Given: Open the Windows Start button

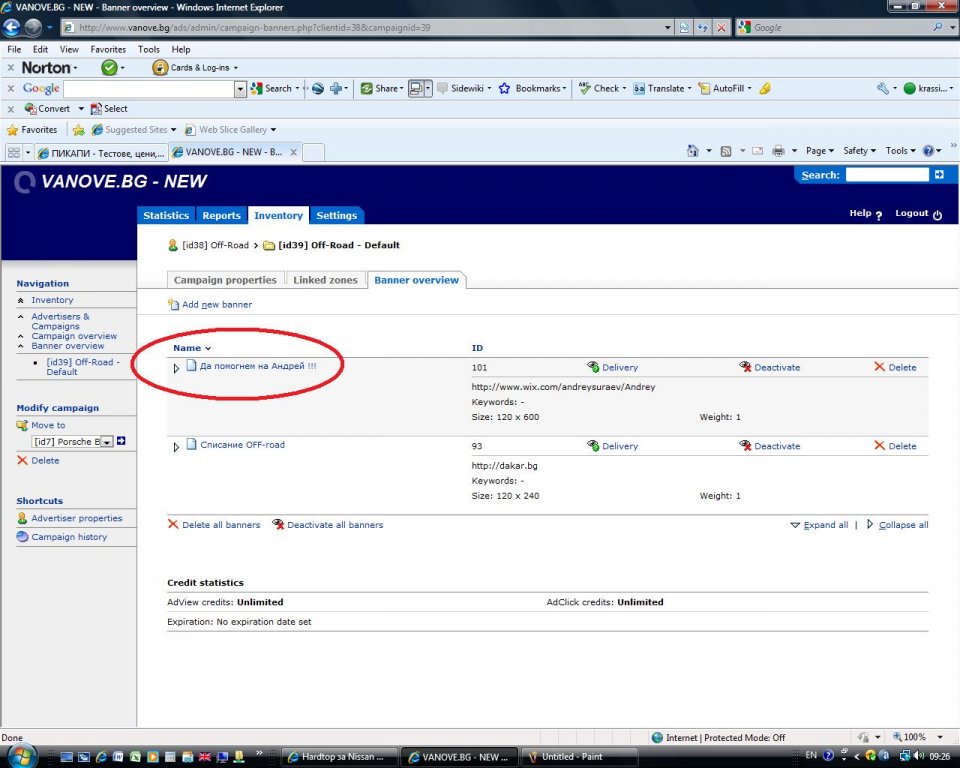Looking at the screenshot, I should [x=21, y=756].
